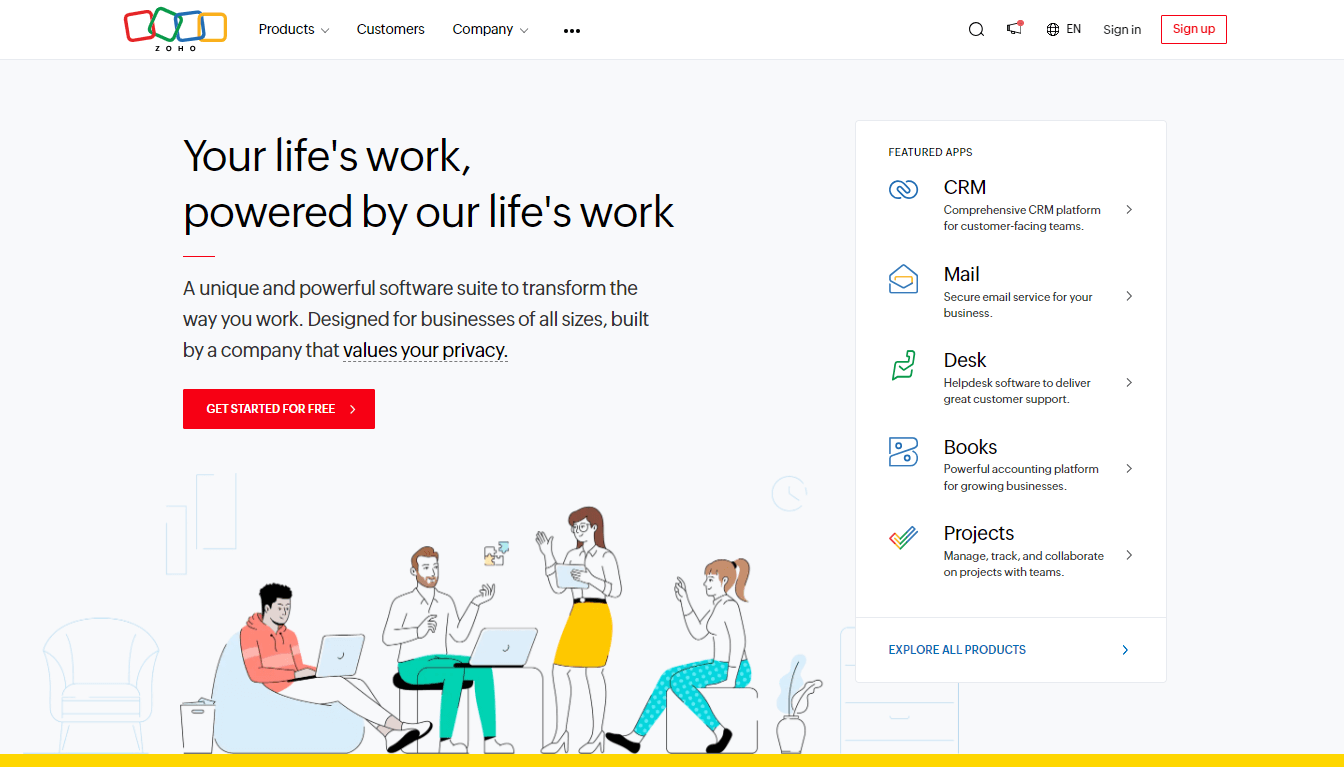Open the search magnifier icon
1344x767 pixels.
976,30
